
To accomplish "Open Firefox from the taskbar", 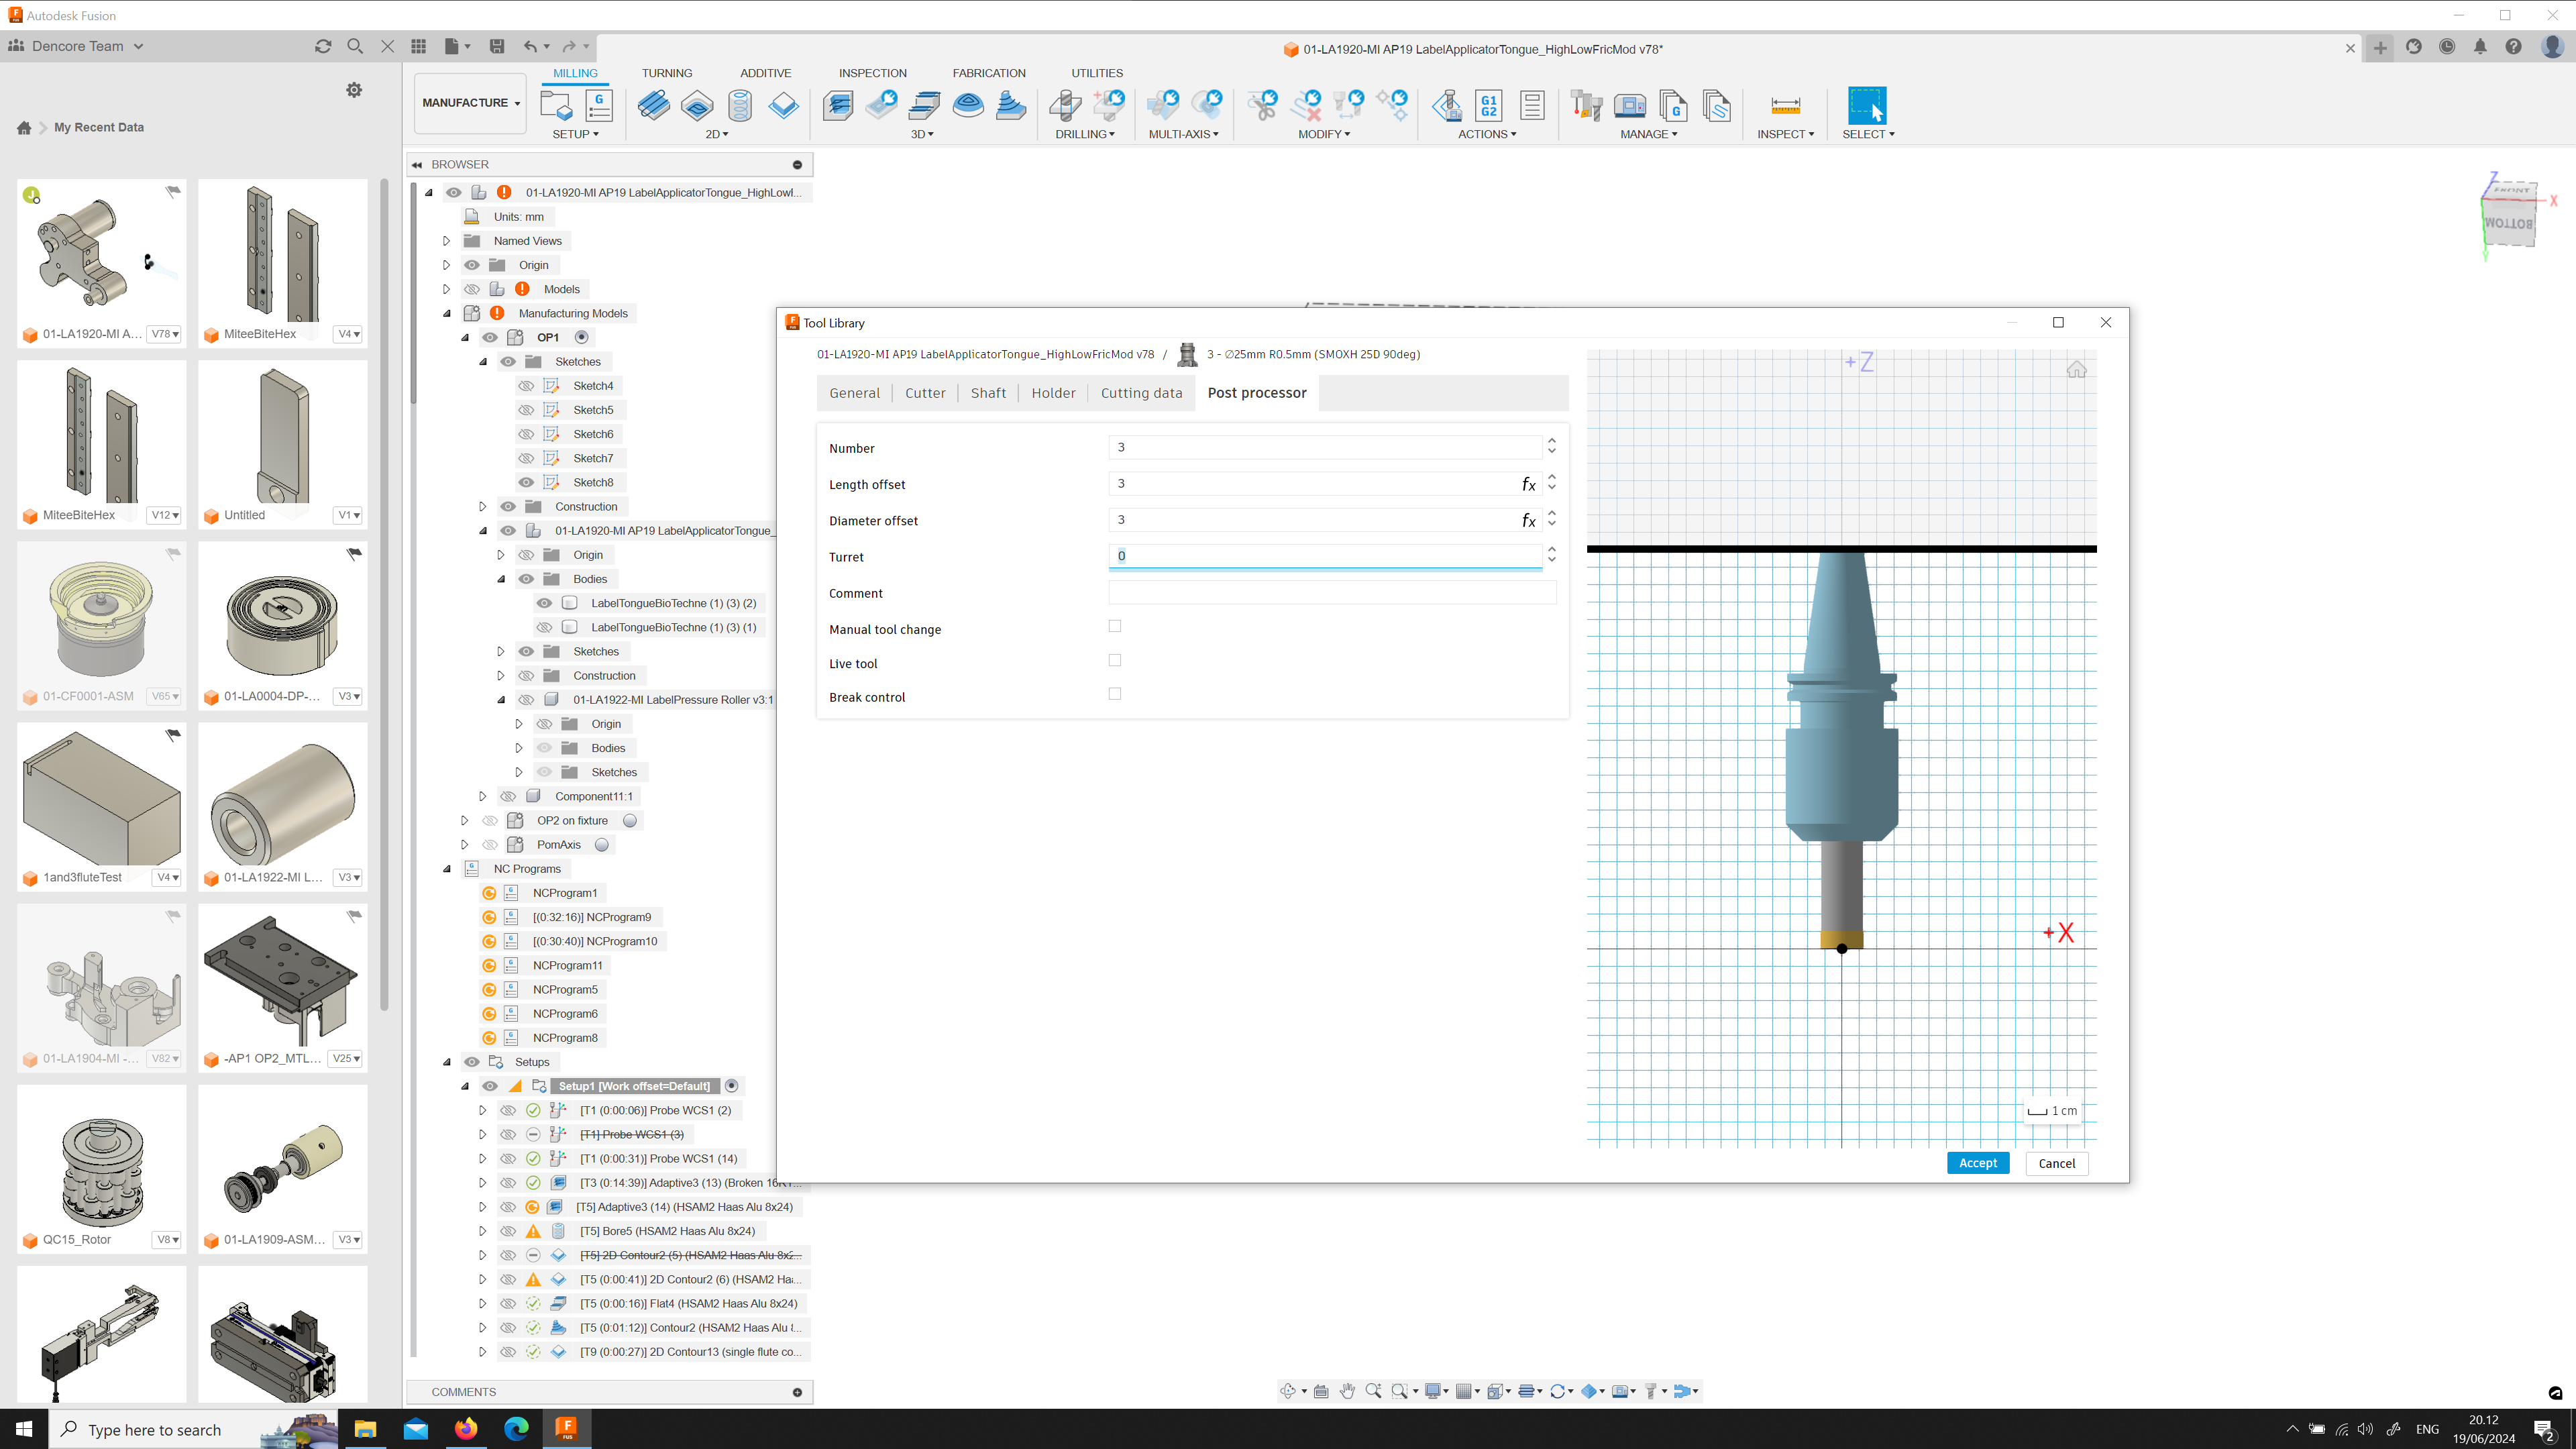I will coord(466,1428).
